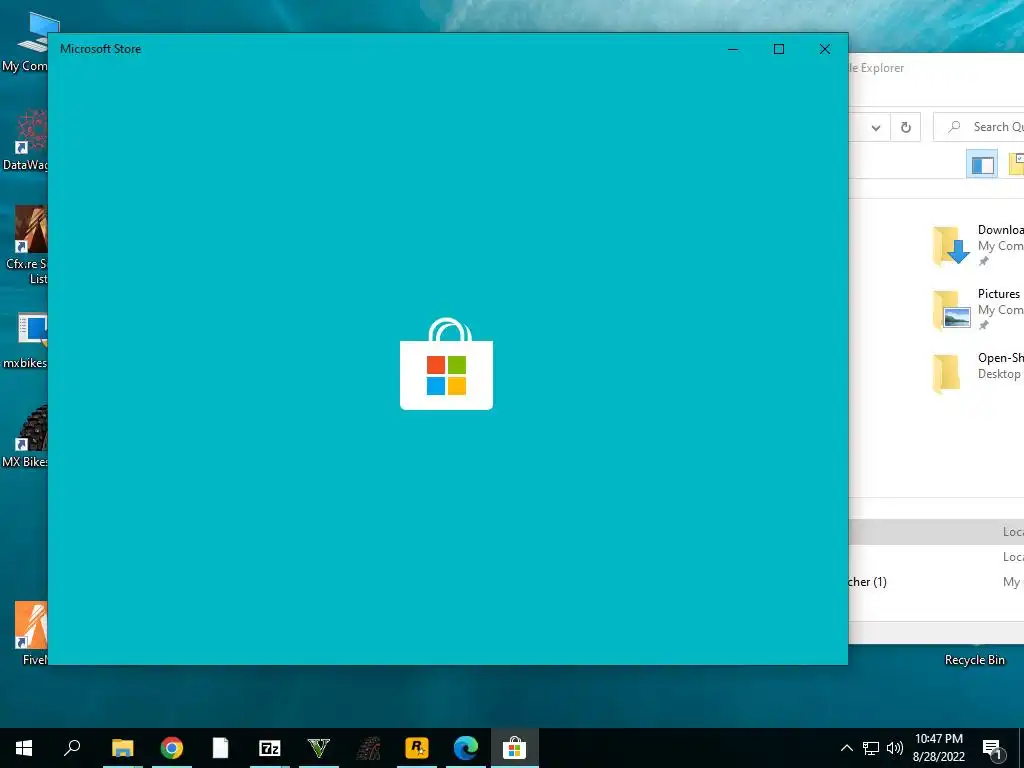Open the volume speaker tray icon
Image resolution: width=1024 pixels, height=768 pixels.
click(x=895, y=748)
